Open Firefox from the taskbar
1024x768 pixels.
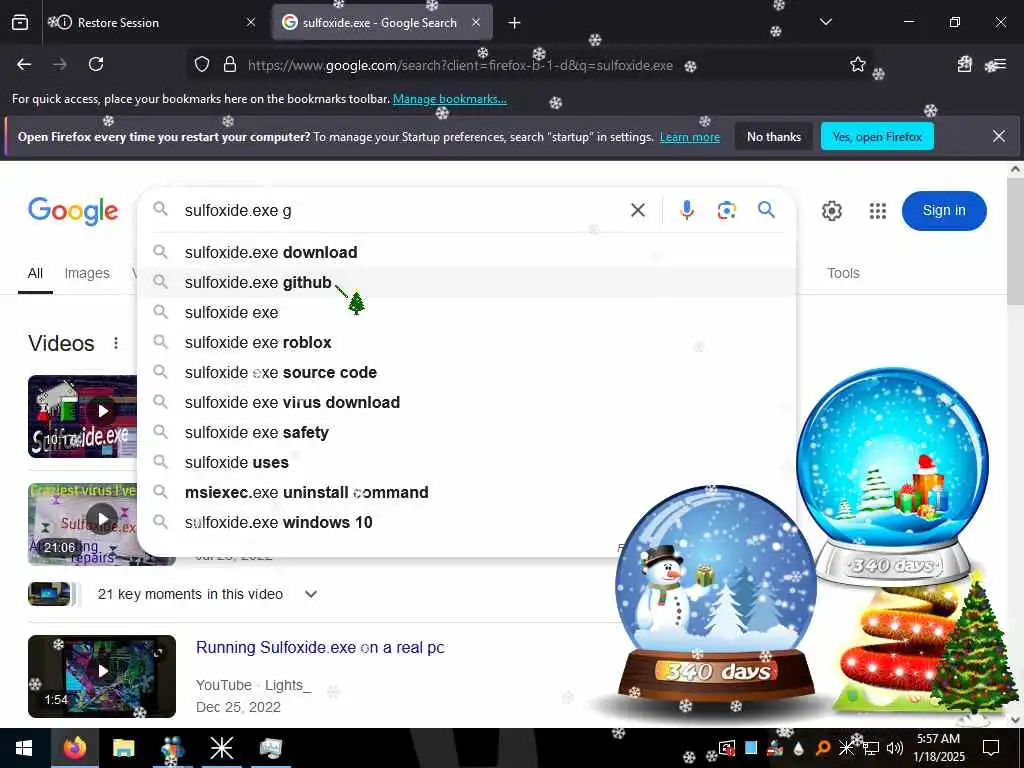pos(74,748)
